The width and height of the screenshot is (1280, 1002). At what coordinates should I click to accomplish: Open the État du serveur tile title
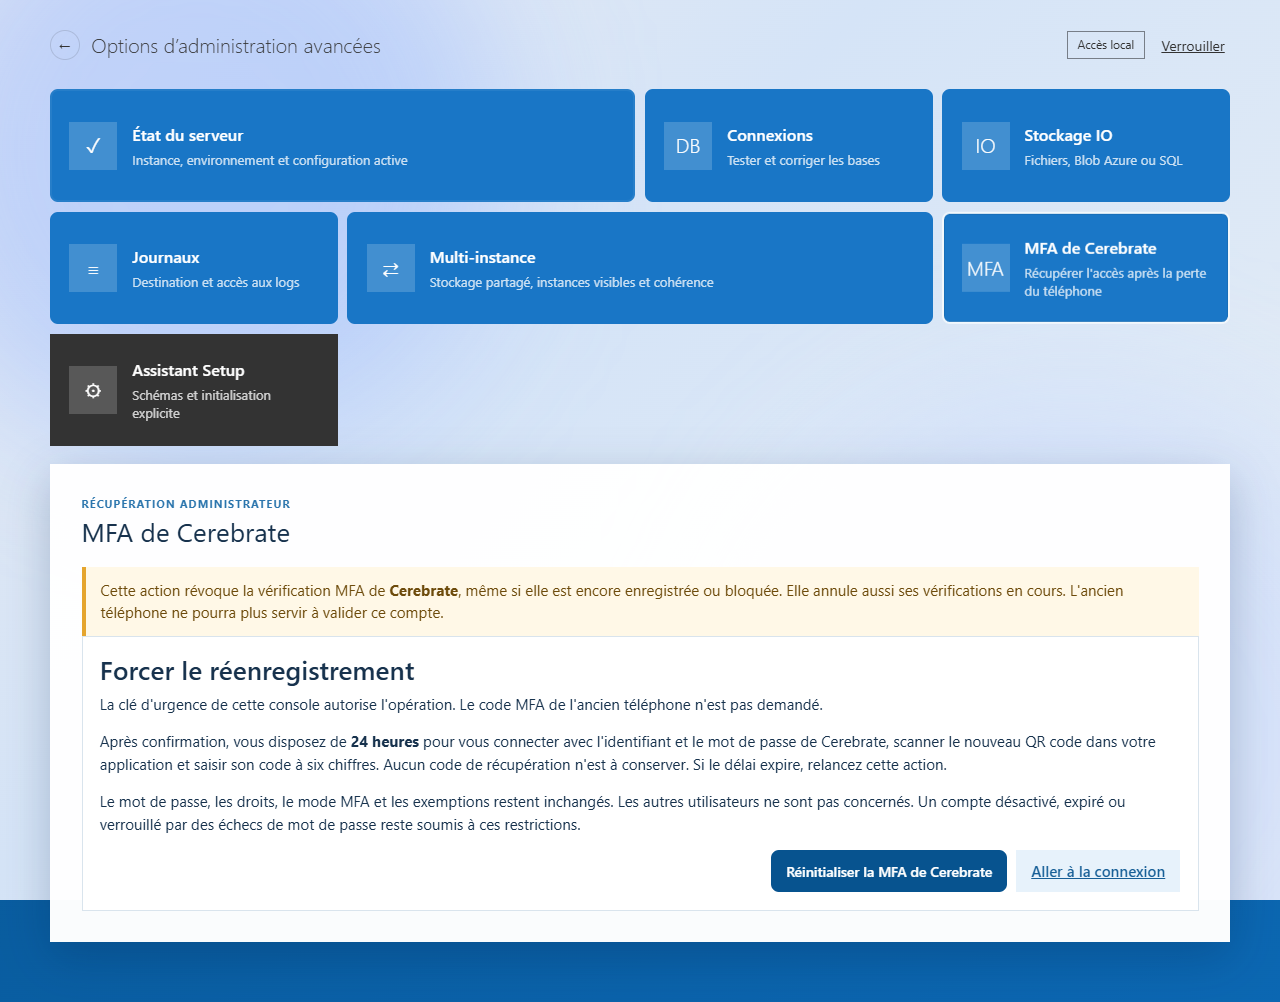(188, 136)
